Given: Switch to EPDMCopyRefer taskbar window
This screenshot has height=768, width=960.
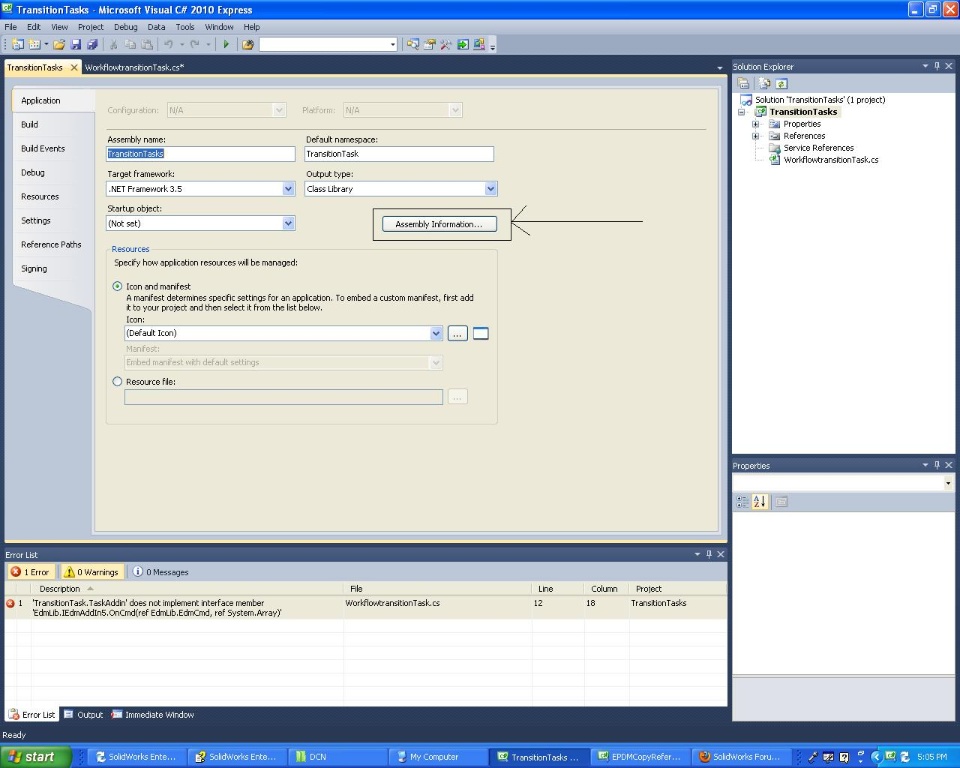Looking at the screenshot, I should [x=640, y=757].
